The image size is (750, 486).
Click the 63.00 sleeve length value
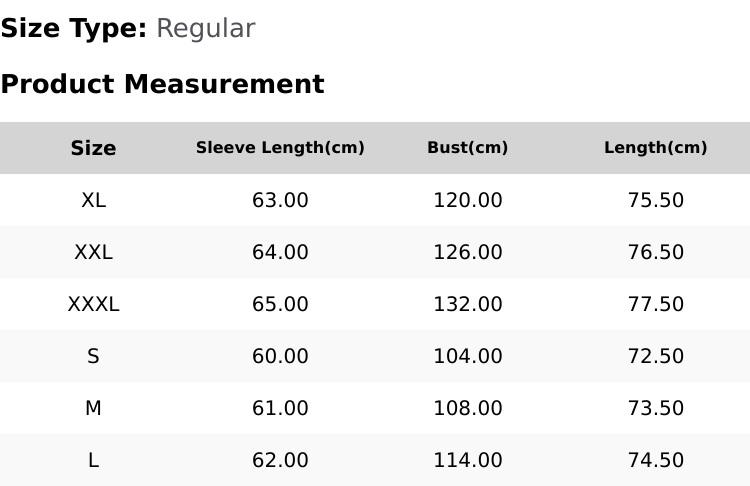coord(280,200)
